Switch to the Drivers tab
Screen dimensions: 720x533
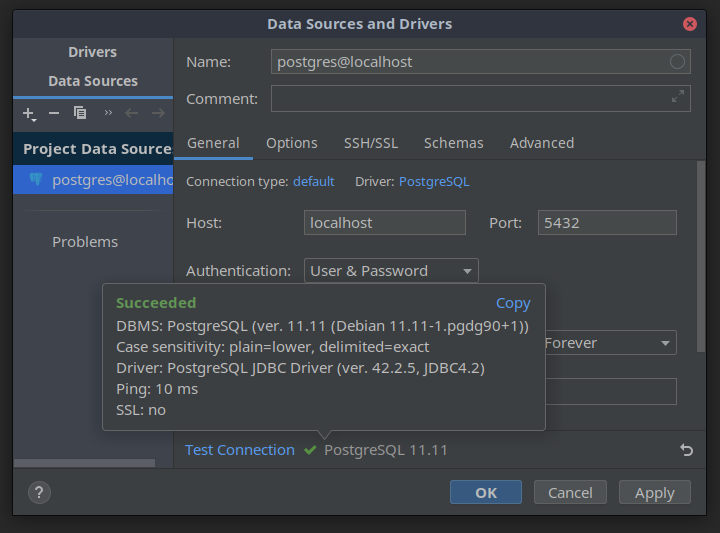92,52
